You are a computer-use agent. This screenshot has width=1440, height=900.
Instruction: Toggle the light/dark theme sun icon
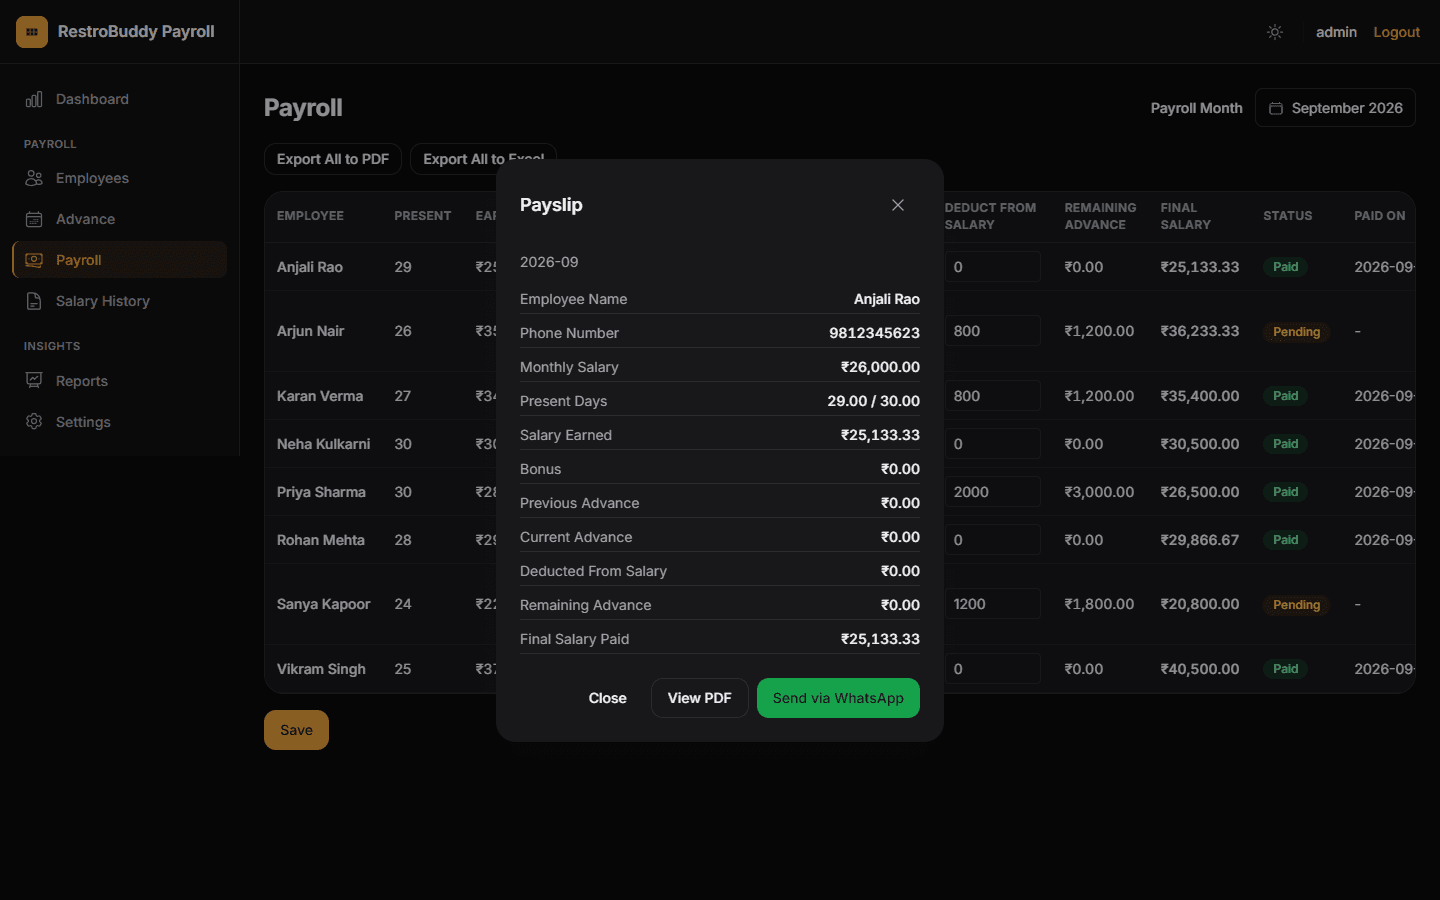tap(1275, 32)
